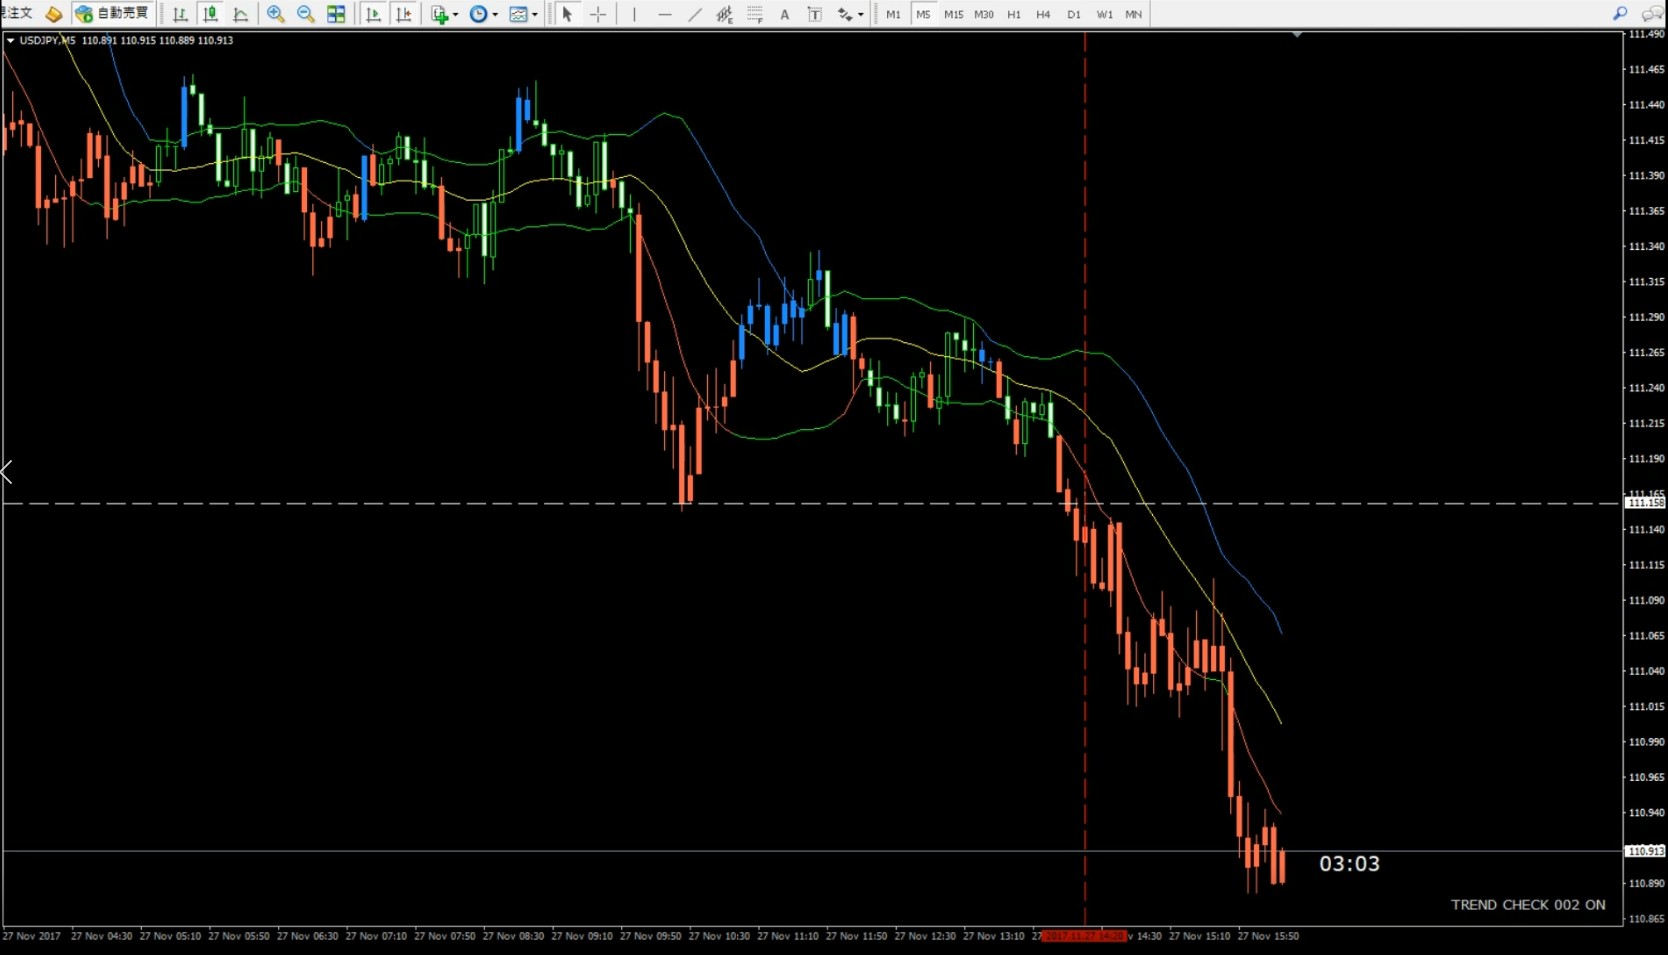Click the 111.265 price scale label

1646,352
